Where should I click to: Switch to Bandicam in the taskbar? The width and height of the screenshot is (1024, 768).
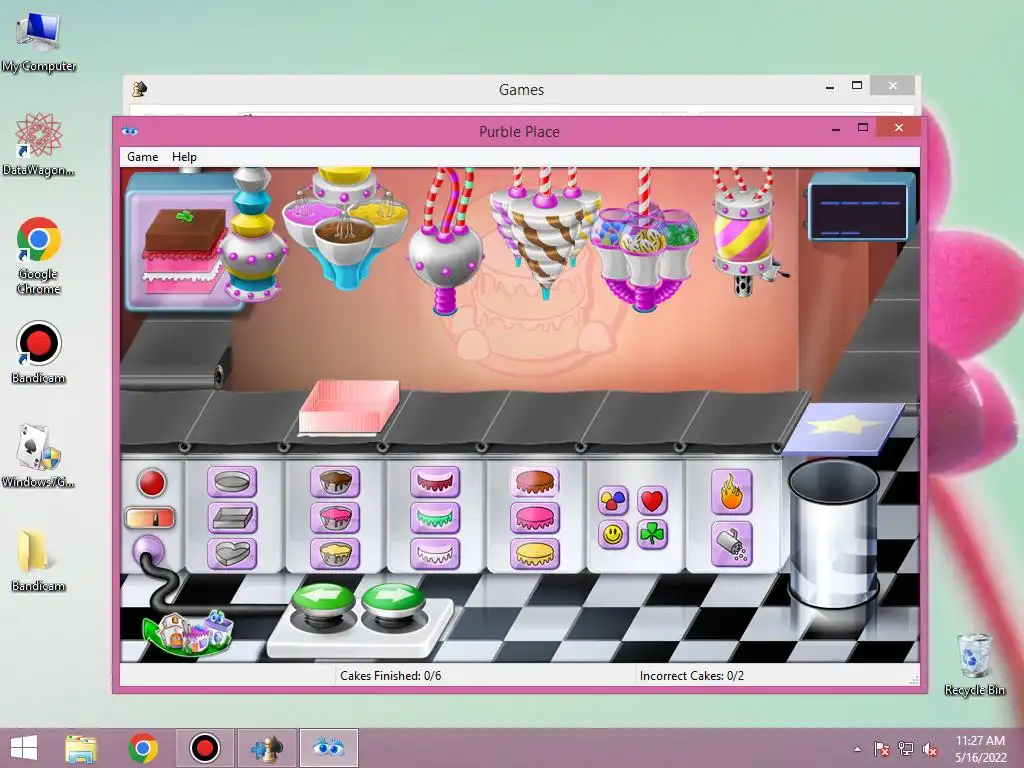tap(204, 748)
